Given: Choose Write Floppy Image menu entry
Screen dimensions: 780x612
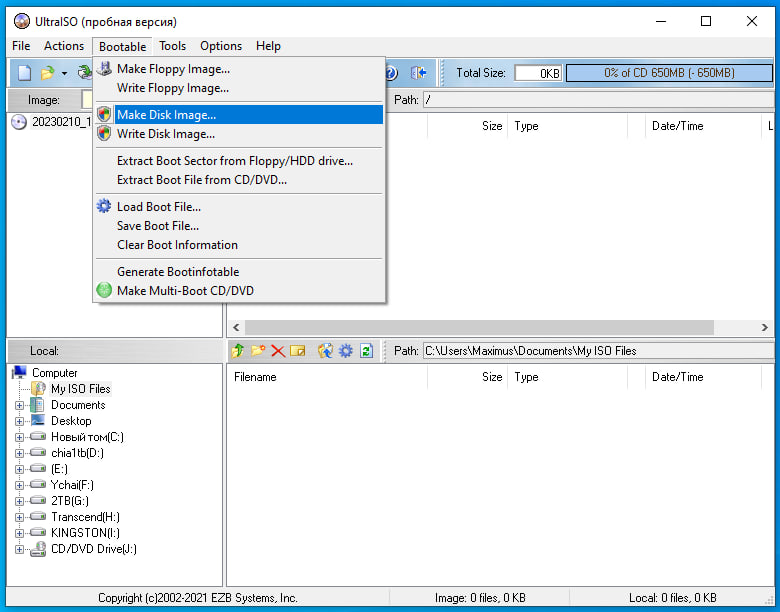Looking at the screenshot, I should point(239,88).
